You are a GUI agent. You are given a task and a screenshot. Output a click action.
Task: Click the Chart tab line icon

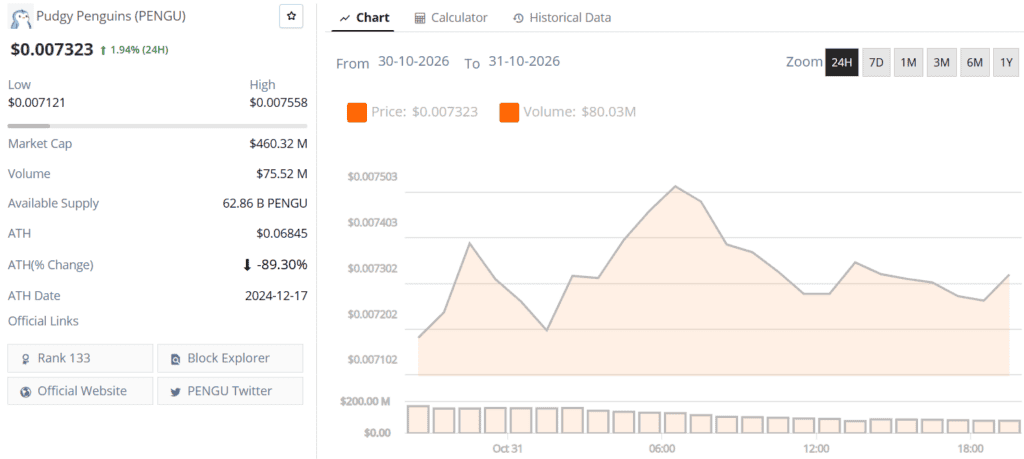345,18
